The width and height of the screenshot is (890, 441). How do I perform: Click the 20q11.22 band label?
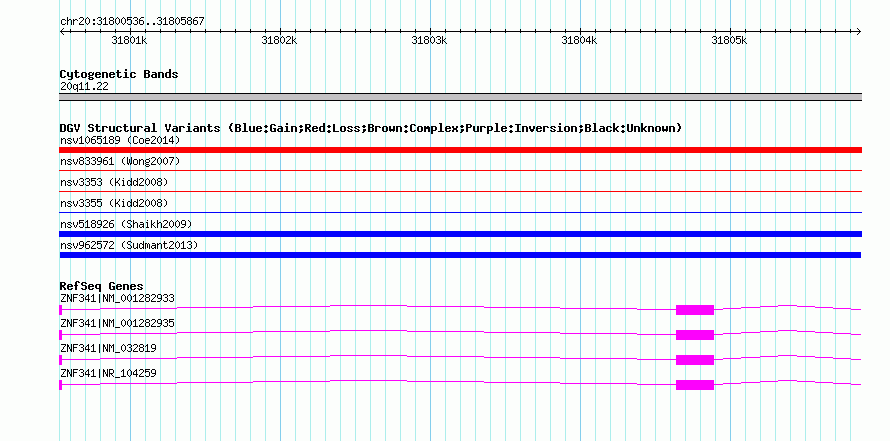(x=84, y=86)
